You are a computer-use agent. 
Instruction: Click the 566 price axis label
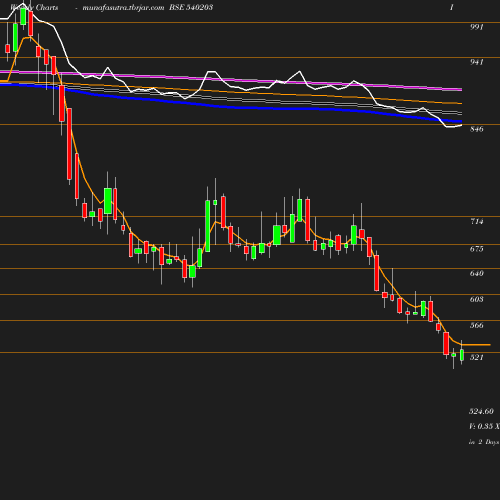pos(476,325)
